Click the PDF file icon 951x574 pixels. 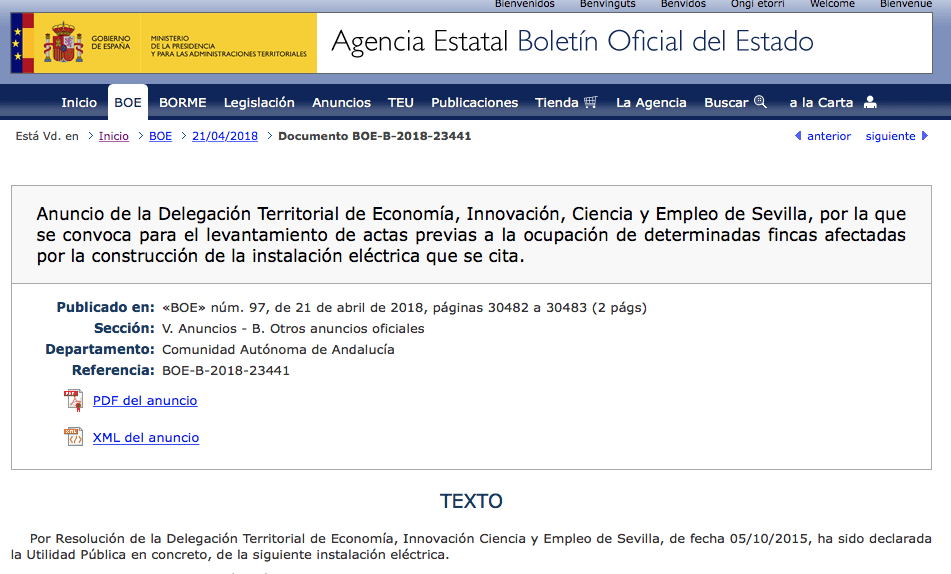click(x=73, y=400)
